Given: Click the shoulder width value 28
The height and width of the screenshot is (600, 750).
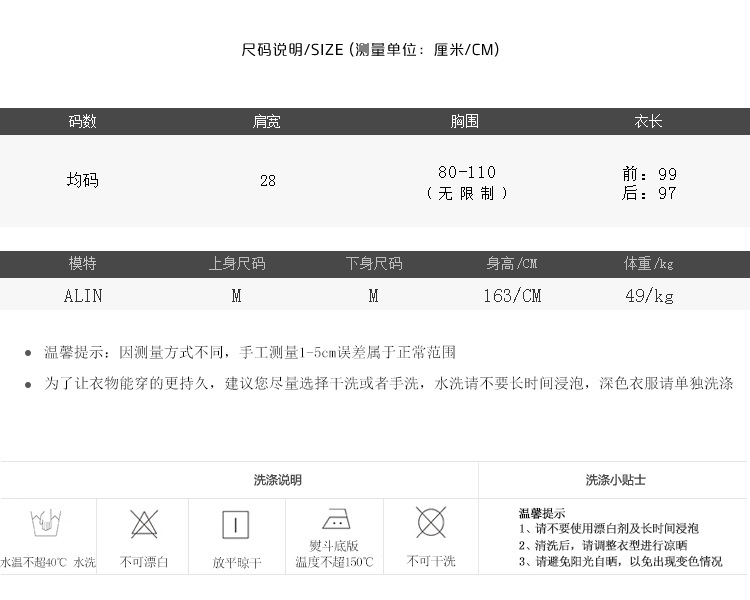Looking at the screenshot, I should coord(267,181).
